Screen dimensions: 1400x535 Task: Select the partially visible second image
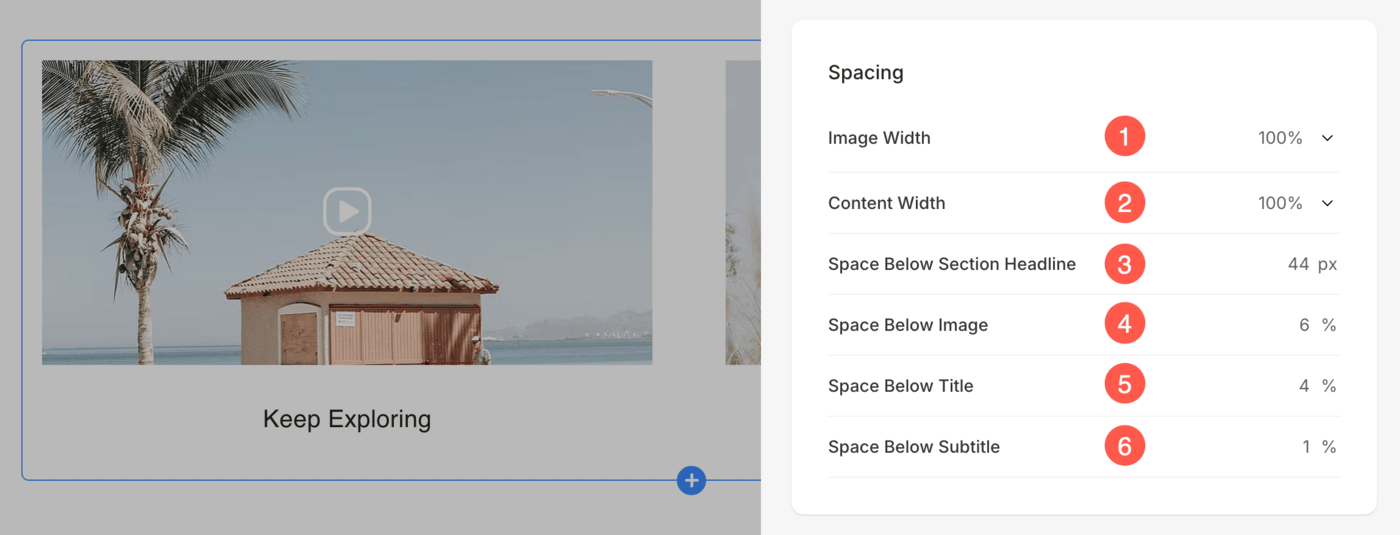coord(743,212)
